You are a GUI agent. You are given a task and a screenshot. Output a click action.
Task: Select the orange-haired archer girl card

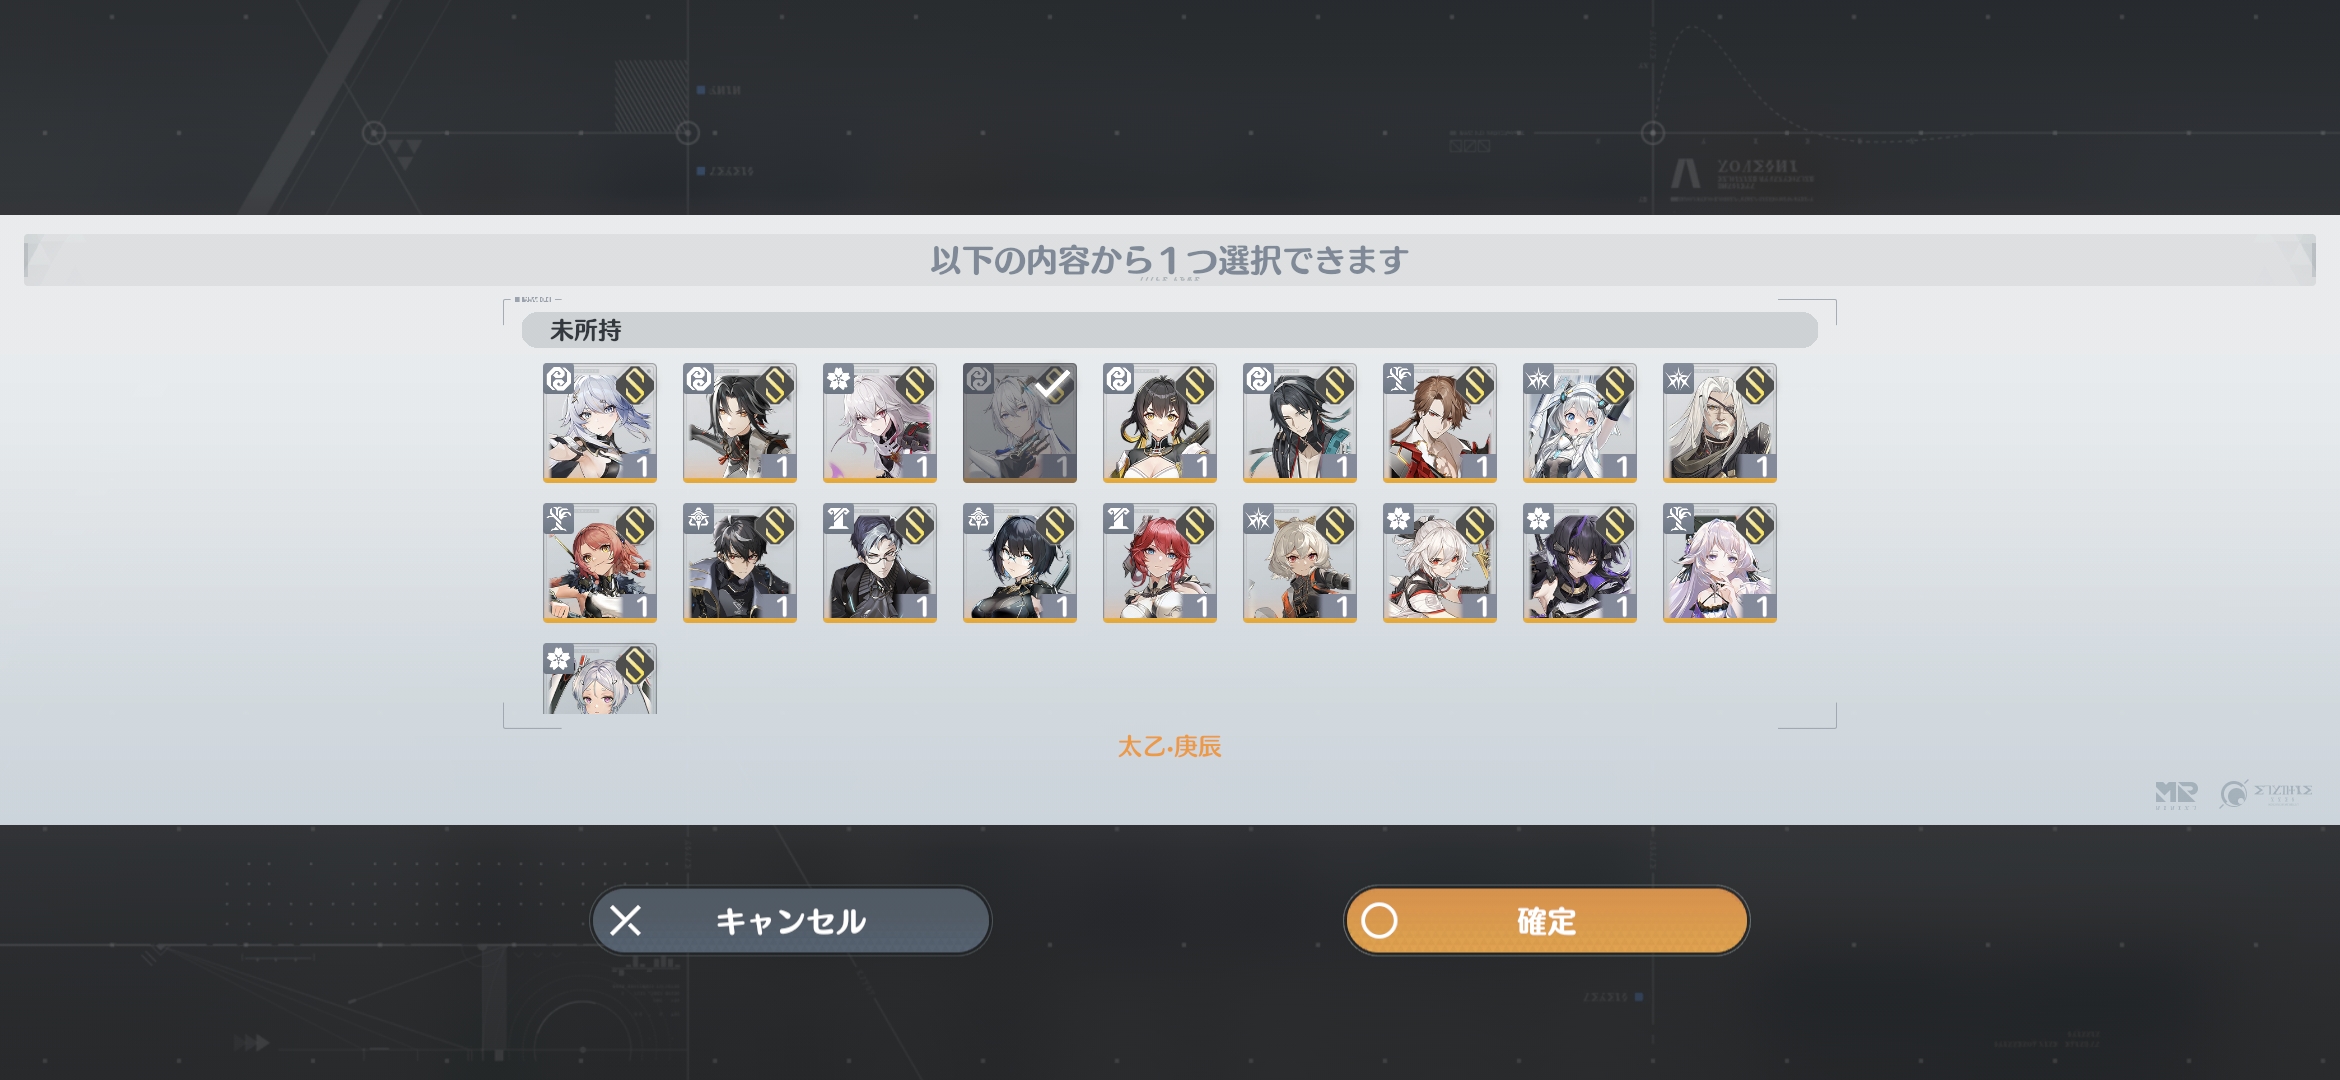(x=599, y=562)
